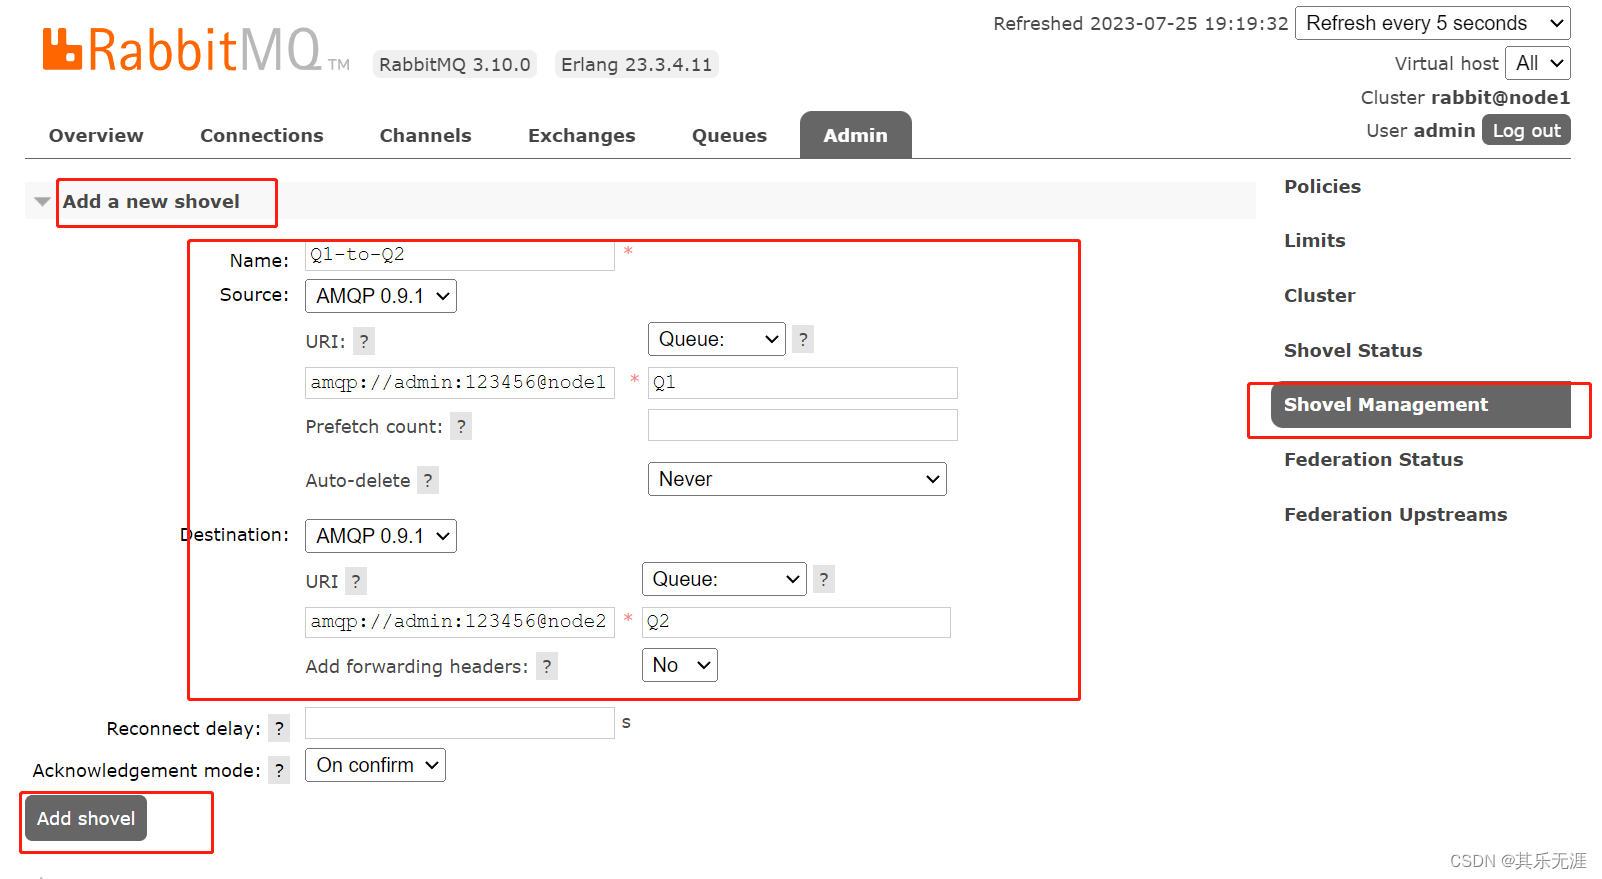Open Destination protocol AMQP 0.9.1 dropdown
This screenshot has height=879, width=1602.
381,536
